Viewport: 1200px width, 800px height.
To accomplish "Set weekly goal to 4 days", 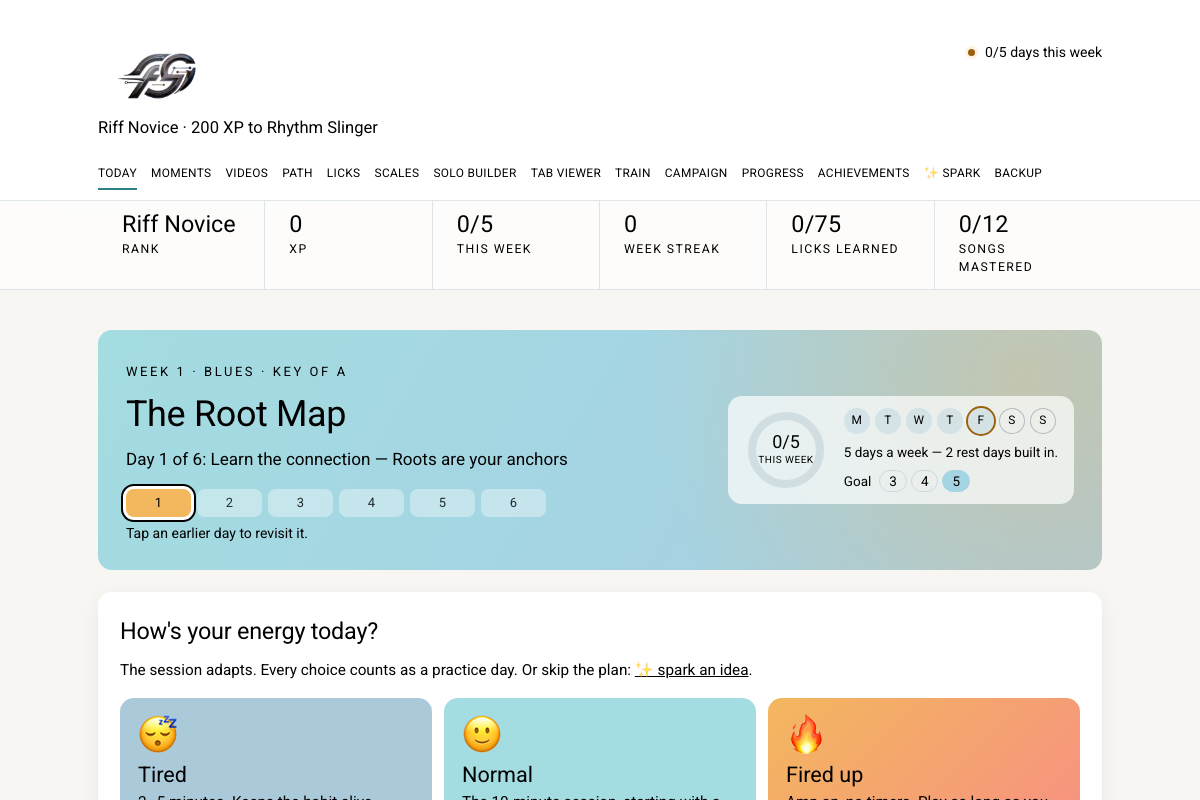I will pos(924,481).
